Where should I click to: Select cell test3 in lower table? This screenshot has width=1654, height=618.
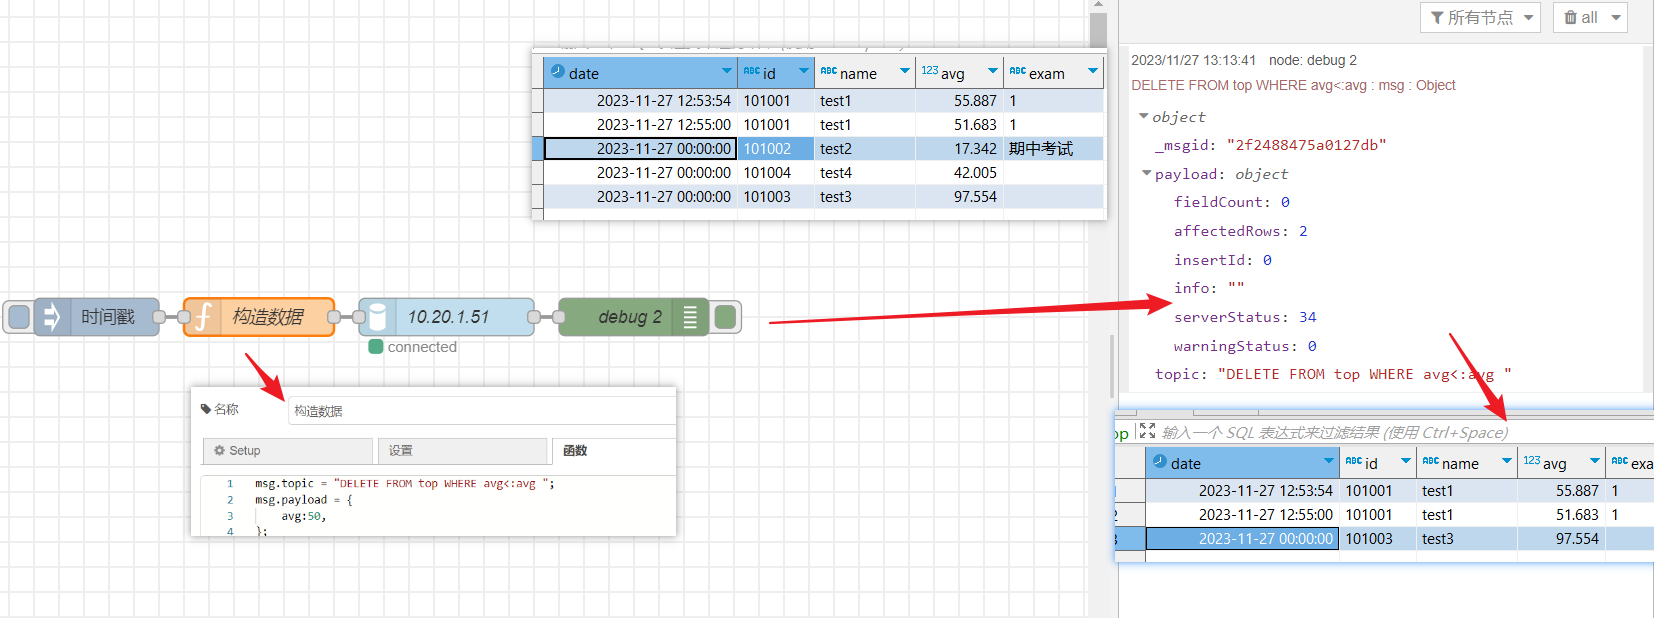point(1467,538)
